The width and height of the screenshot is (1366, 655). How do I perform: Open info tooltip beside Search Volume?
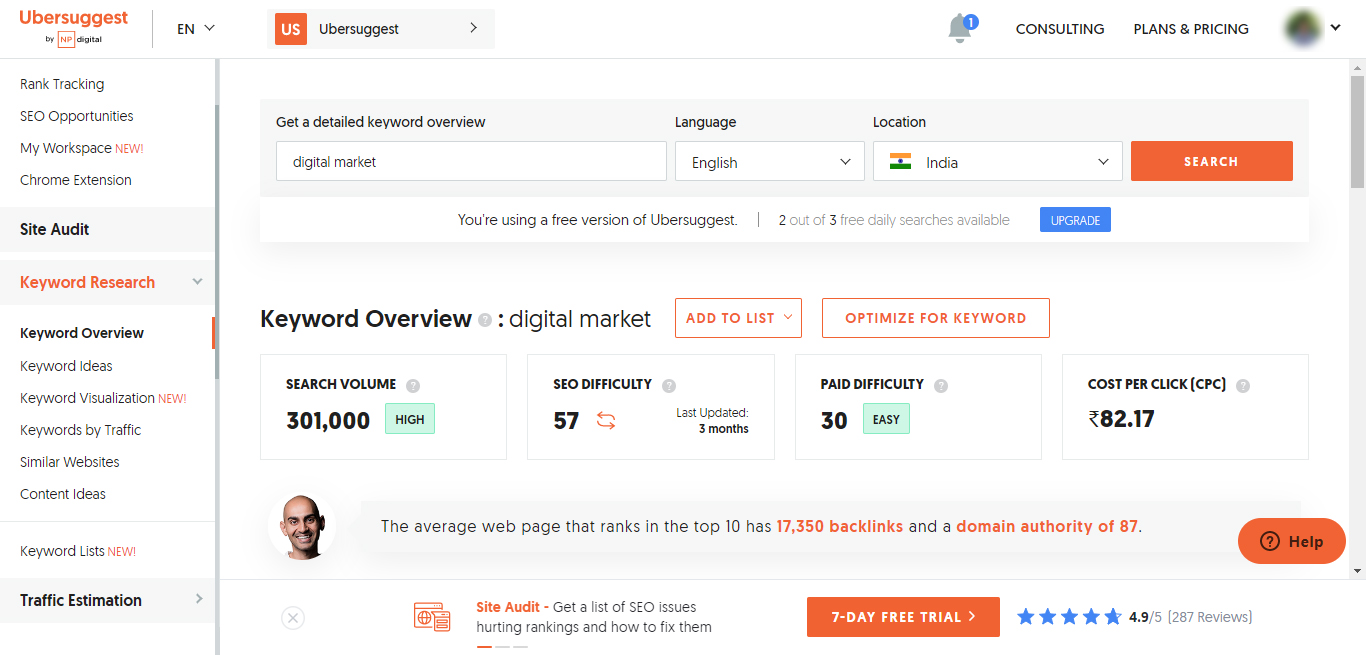(413, 385)
